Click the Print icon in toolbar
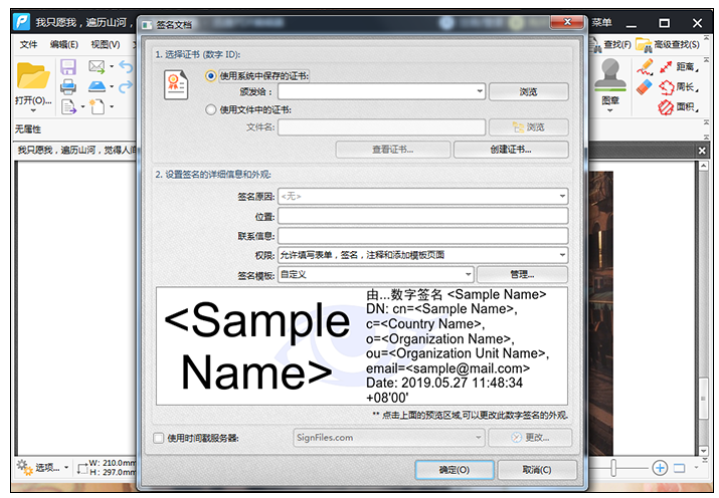The image size is (719, 498). tap(68, 87)
